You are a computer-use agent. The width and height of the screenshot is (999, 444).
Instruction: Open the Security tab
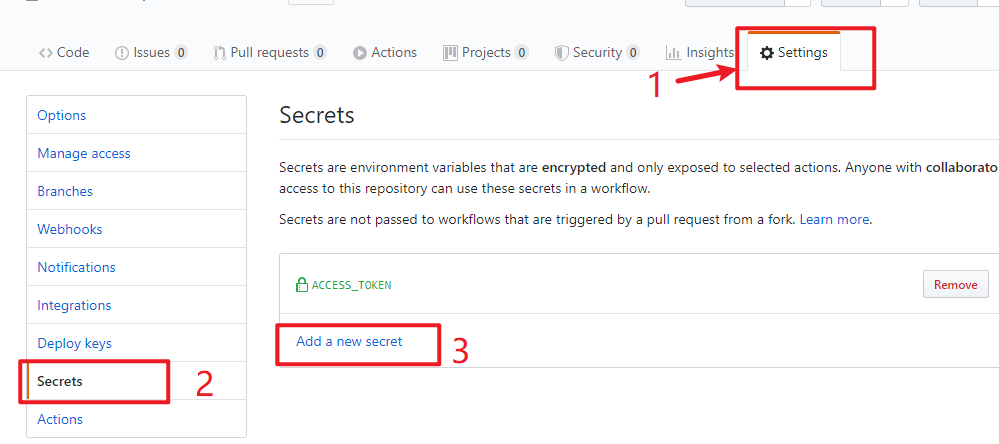click(597, 52)
